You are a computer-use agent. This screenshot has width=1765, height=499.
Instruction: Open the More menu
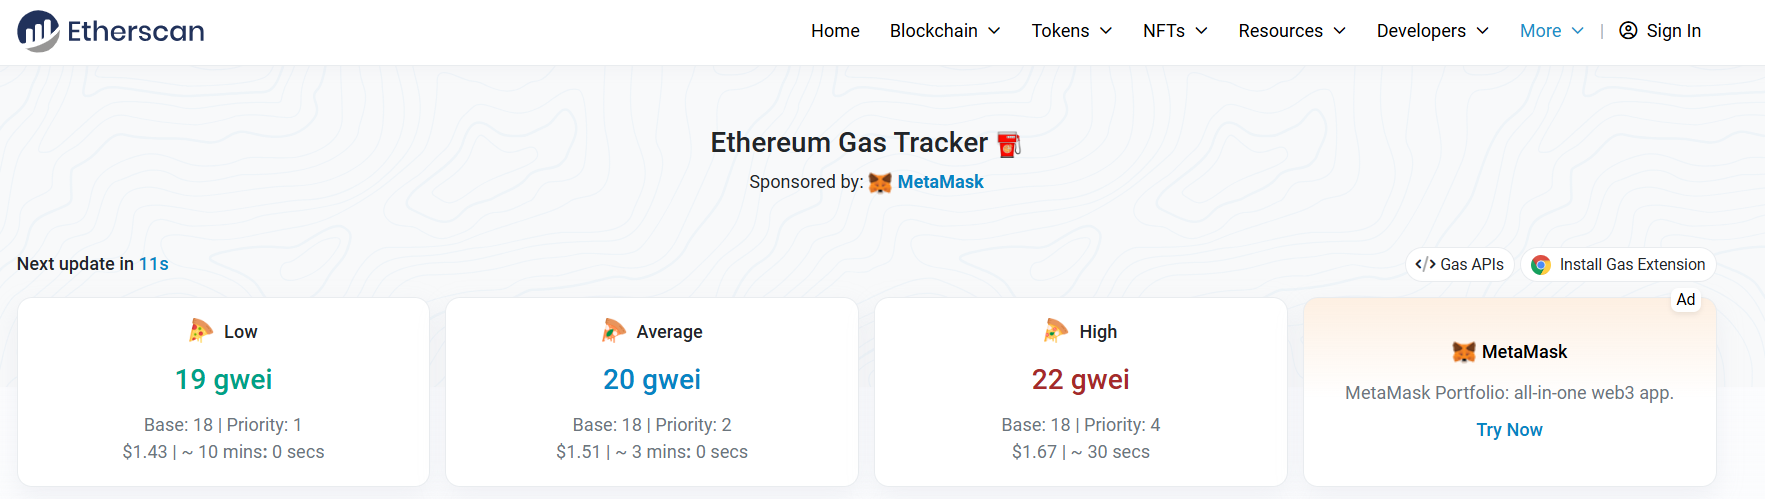click(1551, 31)
